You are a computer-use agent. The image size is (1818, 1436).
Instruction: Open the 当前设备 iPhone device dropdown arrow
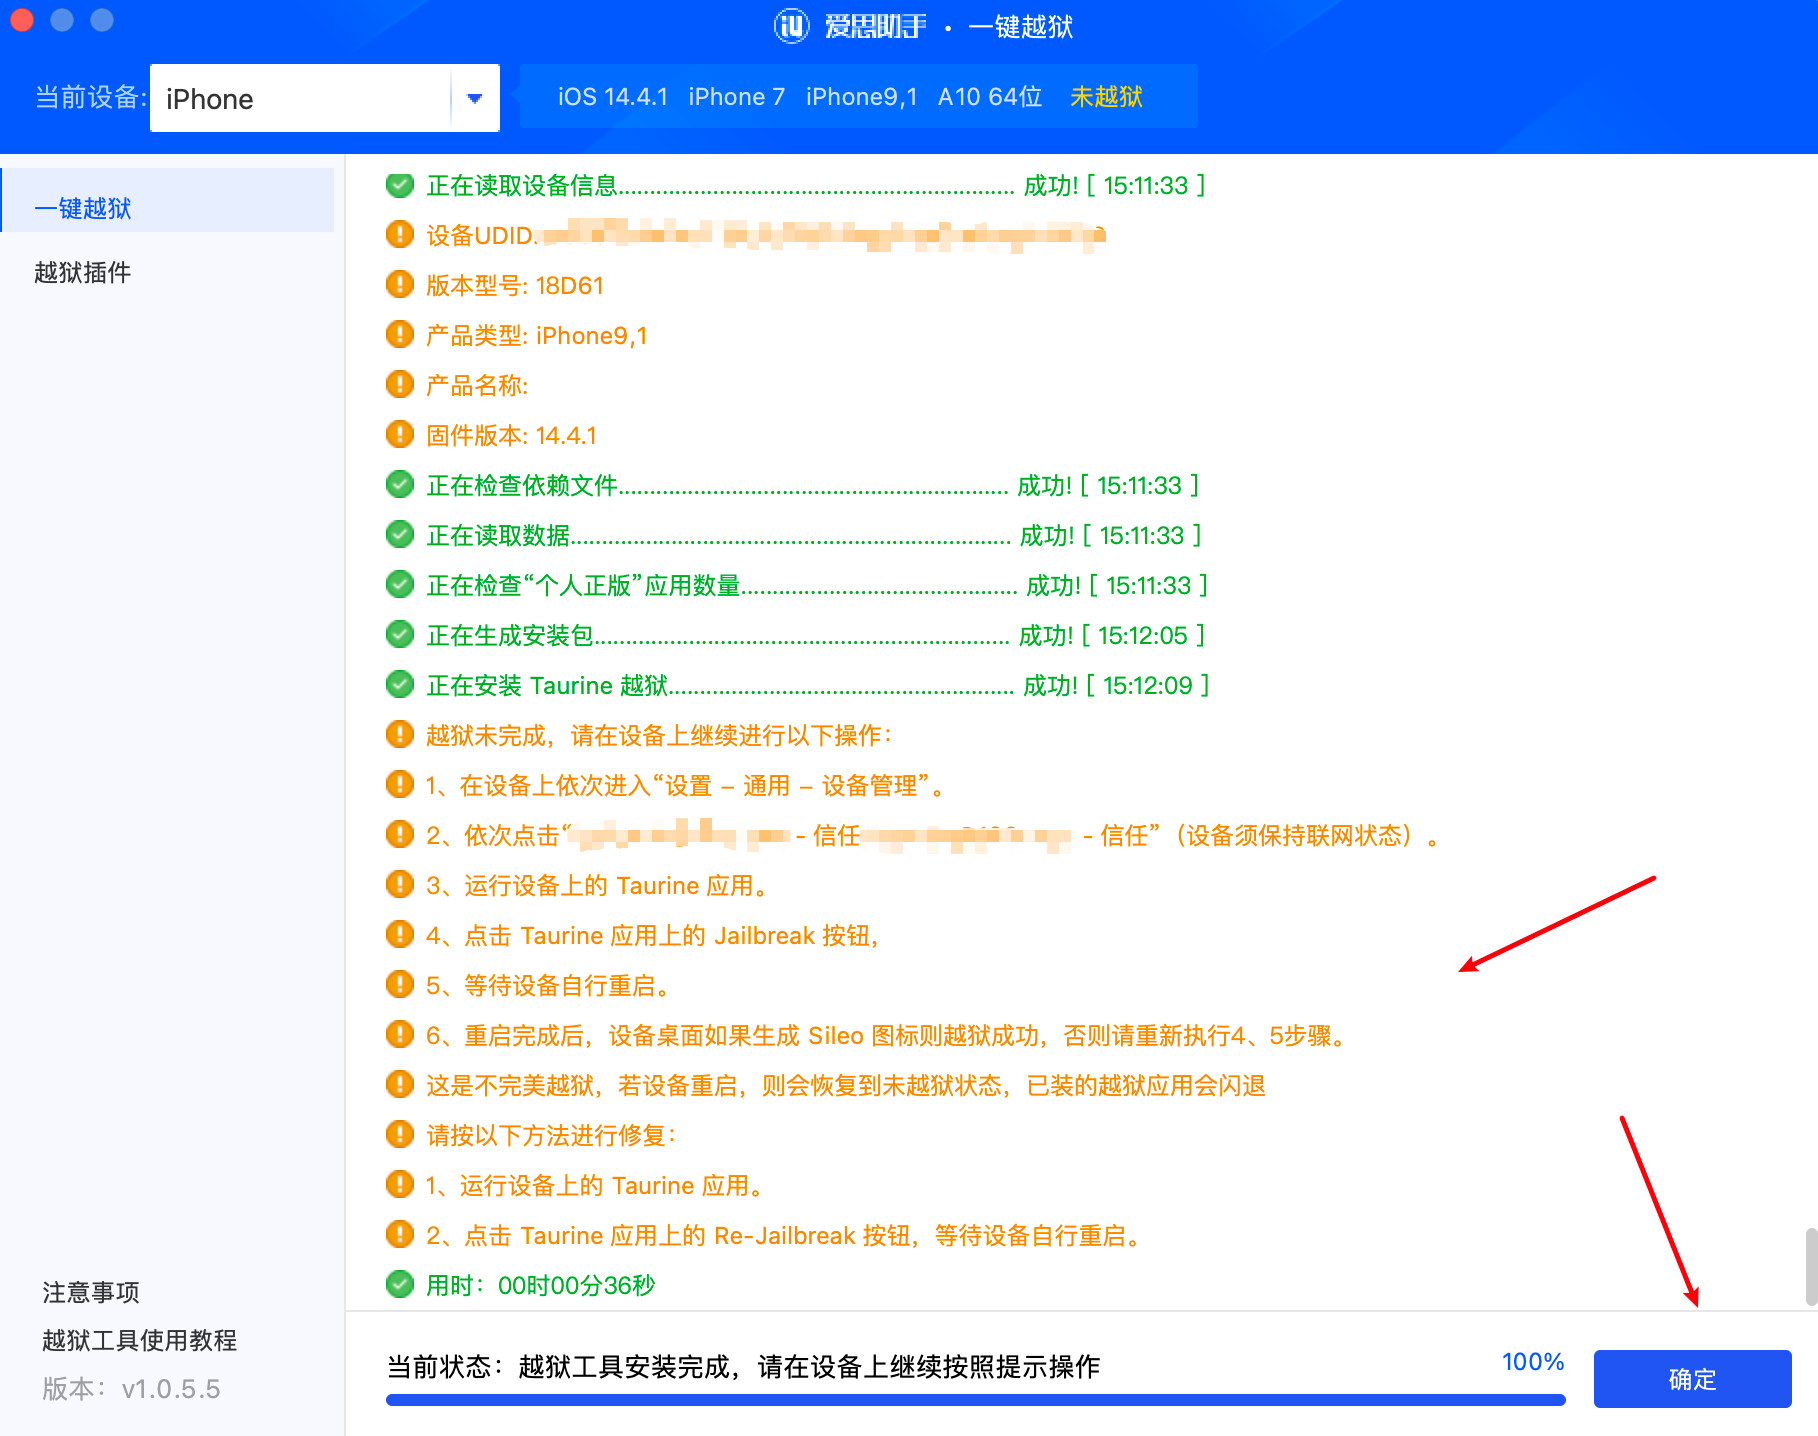pos(475,98)
